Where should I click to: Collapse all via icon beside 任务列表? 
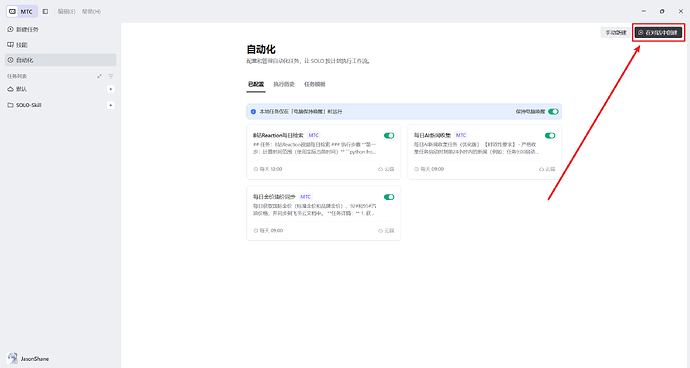click(99, 76)
